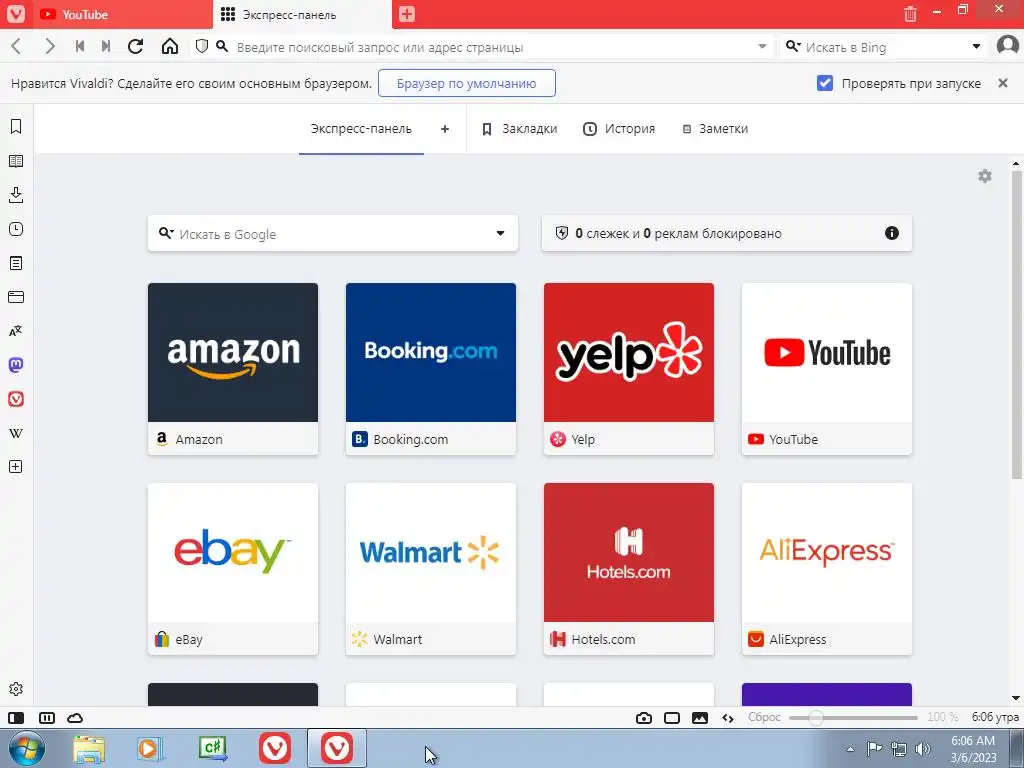Image resolution: width=1024 pixels, height=768 pixels.
Task: Open Vivaldi settings gear in sidebar
Action: click(16, 689)
